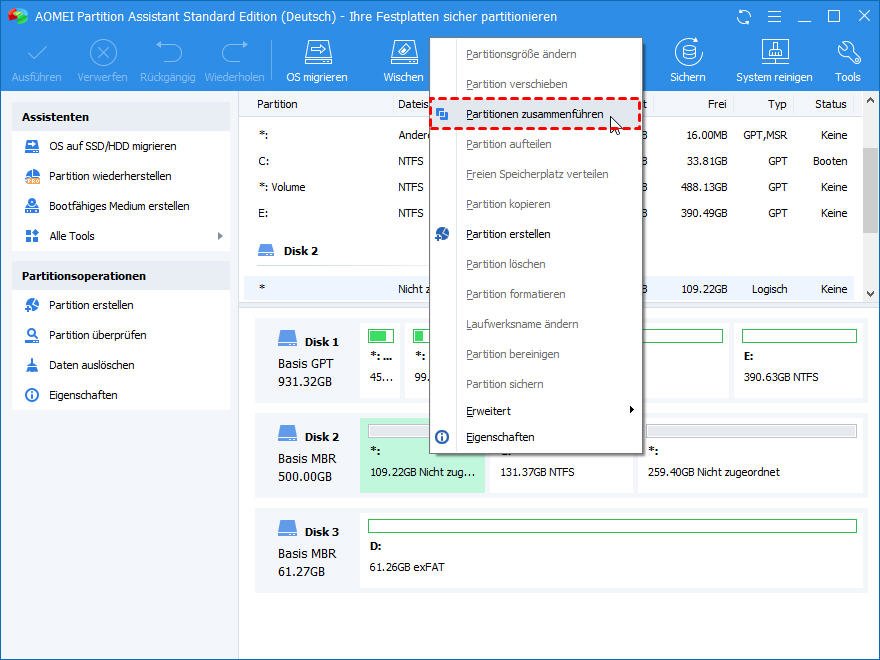Select the first small partition on Disk 1
The image size is (880, 660).
click(x=381, y=360)
